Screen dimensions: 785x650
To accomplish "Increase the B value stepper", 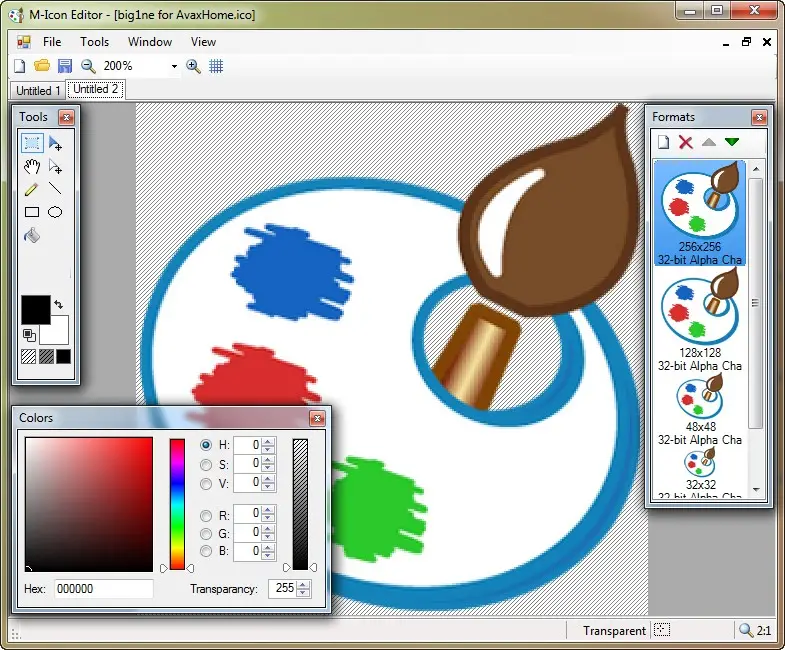I will coord(268,548).
